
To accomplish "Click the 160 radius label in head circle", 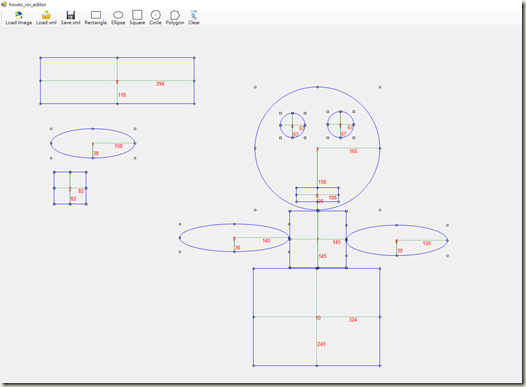I will pyautogui.click(x=354, y=151).
